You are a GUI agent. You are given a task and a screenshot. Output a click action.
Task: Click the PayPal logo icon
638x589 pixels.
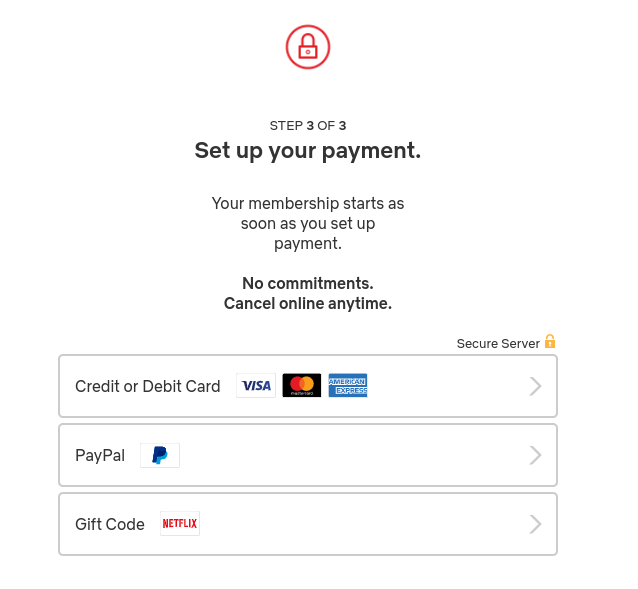[x=160, y=455]
